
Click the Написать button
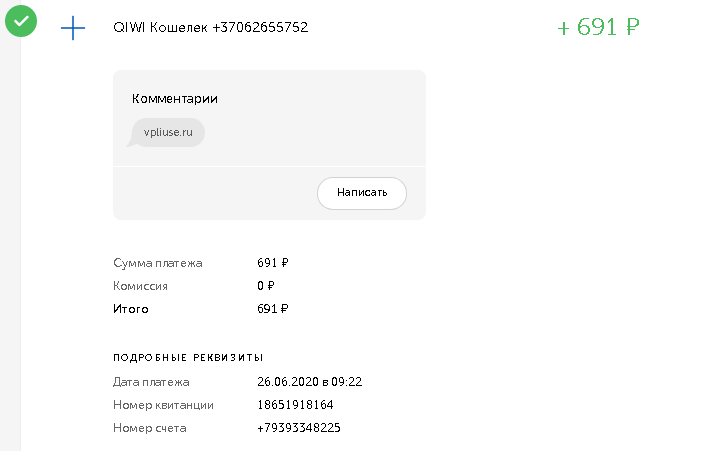click(x=362, y=193)
